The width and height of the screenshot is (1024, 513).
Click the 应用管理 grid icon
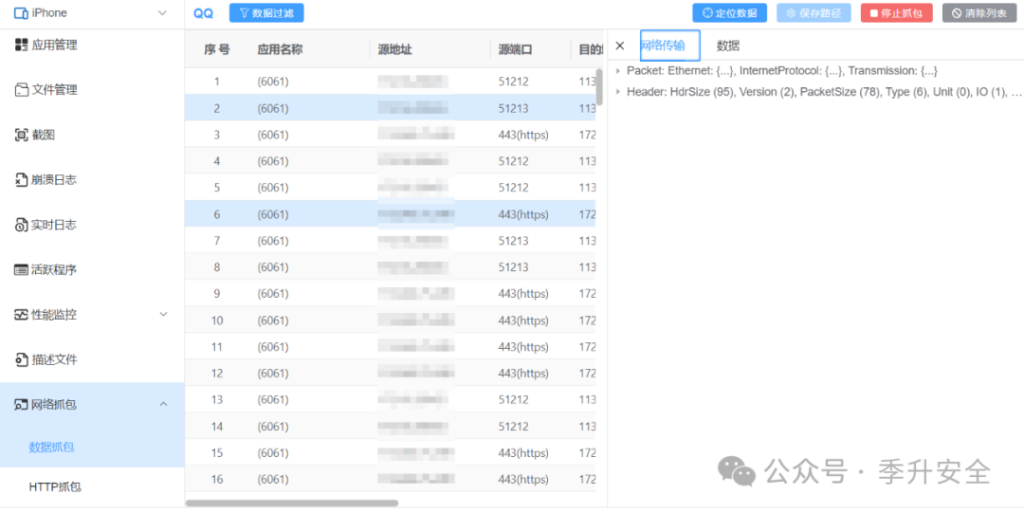pos(21,45)
